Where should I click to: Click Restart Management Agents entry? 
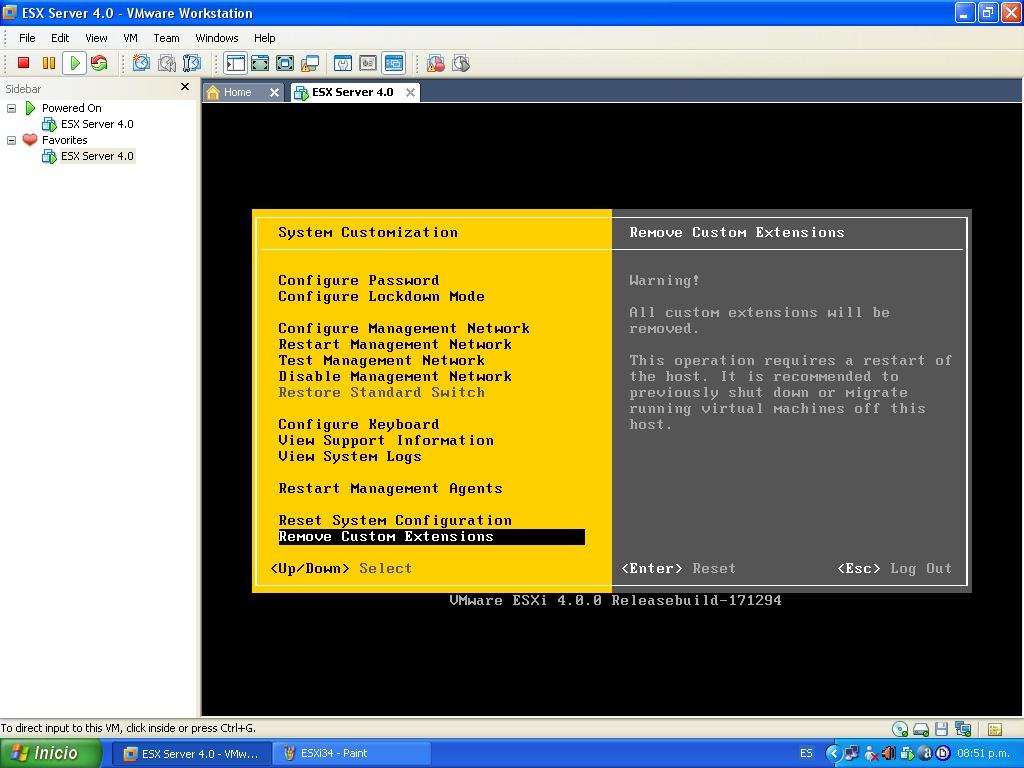(x=390, y=488)
